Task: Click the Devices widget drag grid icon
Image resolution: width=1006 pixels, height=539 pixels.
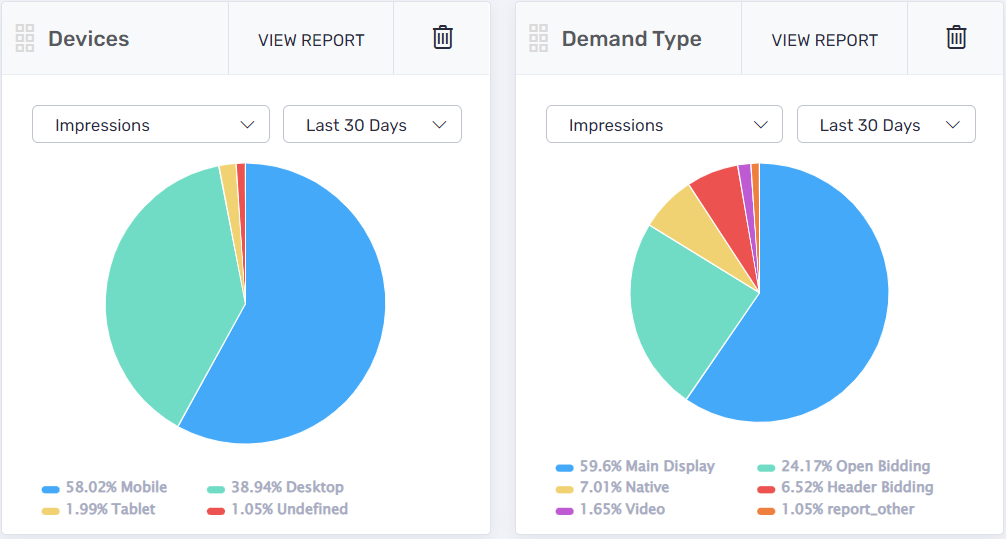Action: [26, 39]
